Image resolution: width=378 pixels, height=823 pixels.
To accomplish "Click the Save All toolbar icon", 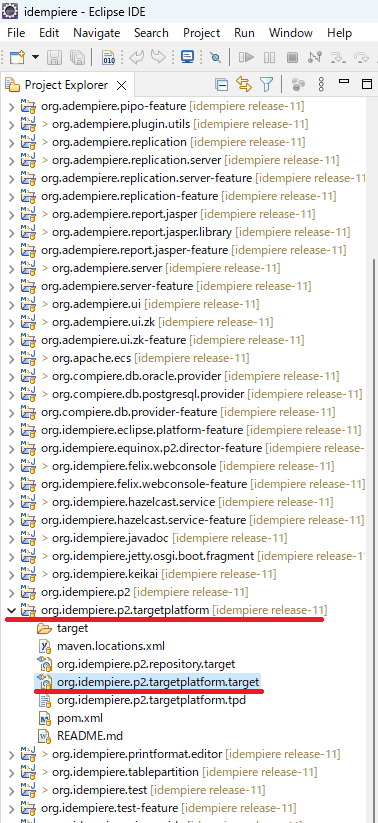I will (x=77, y=57).
